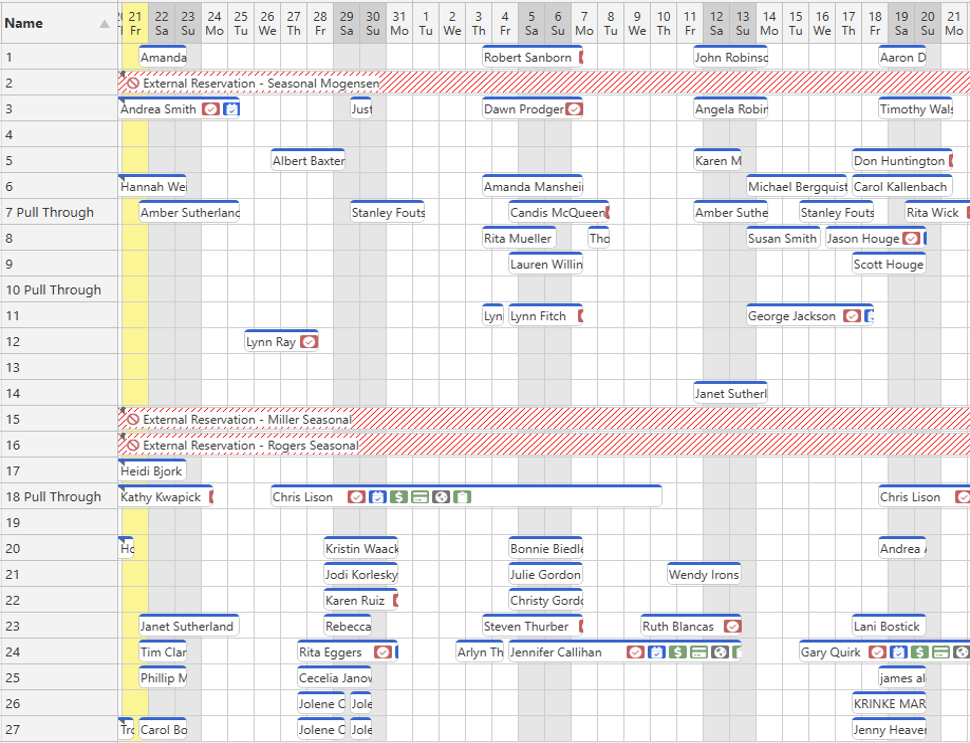Open Albert Baxter's reservation on site 5

pyautogui.click(x=308, y=161)
